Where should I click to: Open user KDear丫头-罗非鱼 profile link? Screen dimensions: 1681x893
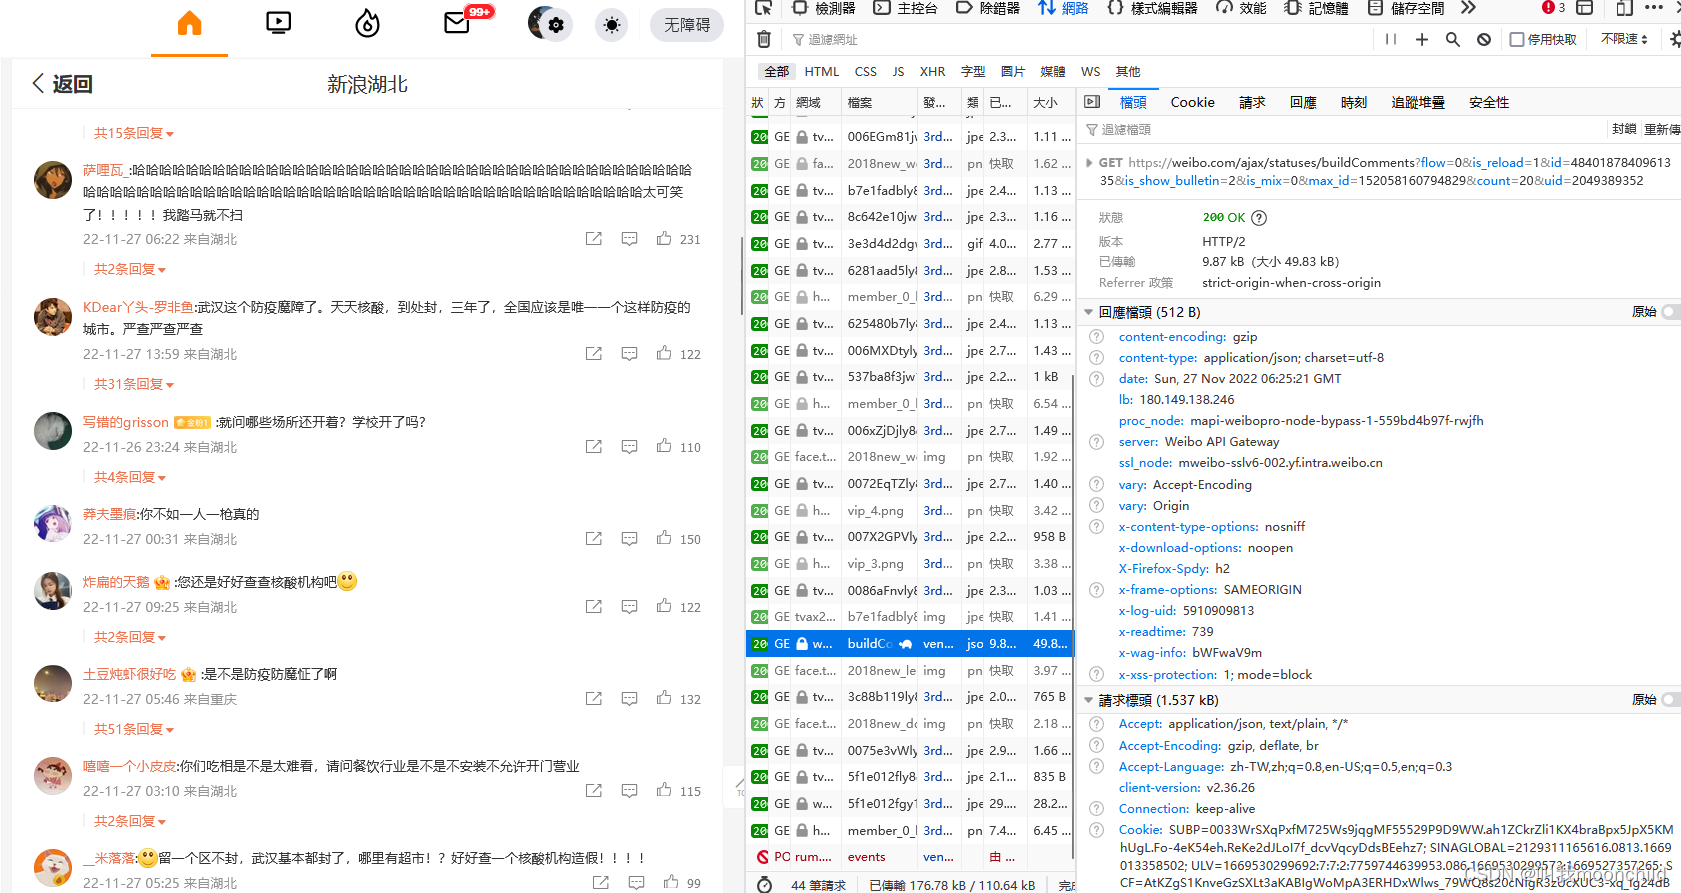pyautogui.click(x=138, y=307)
